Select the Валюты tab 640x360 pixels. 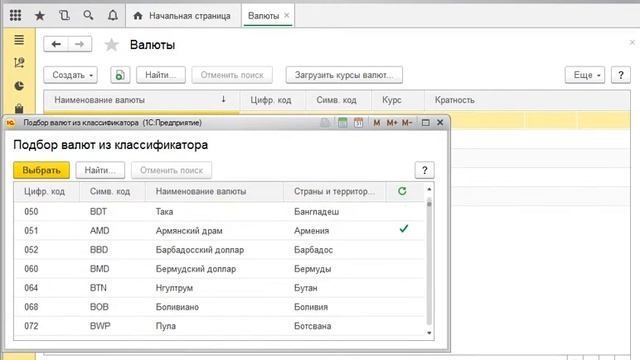click(x=263, y=16)
